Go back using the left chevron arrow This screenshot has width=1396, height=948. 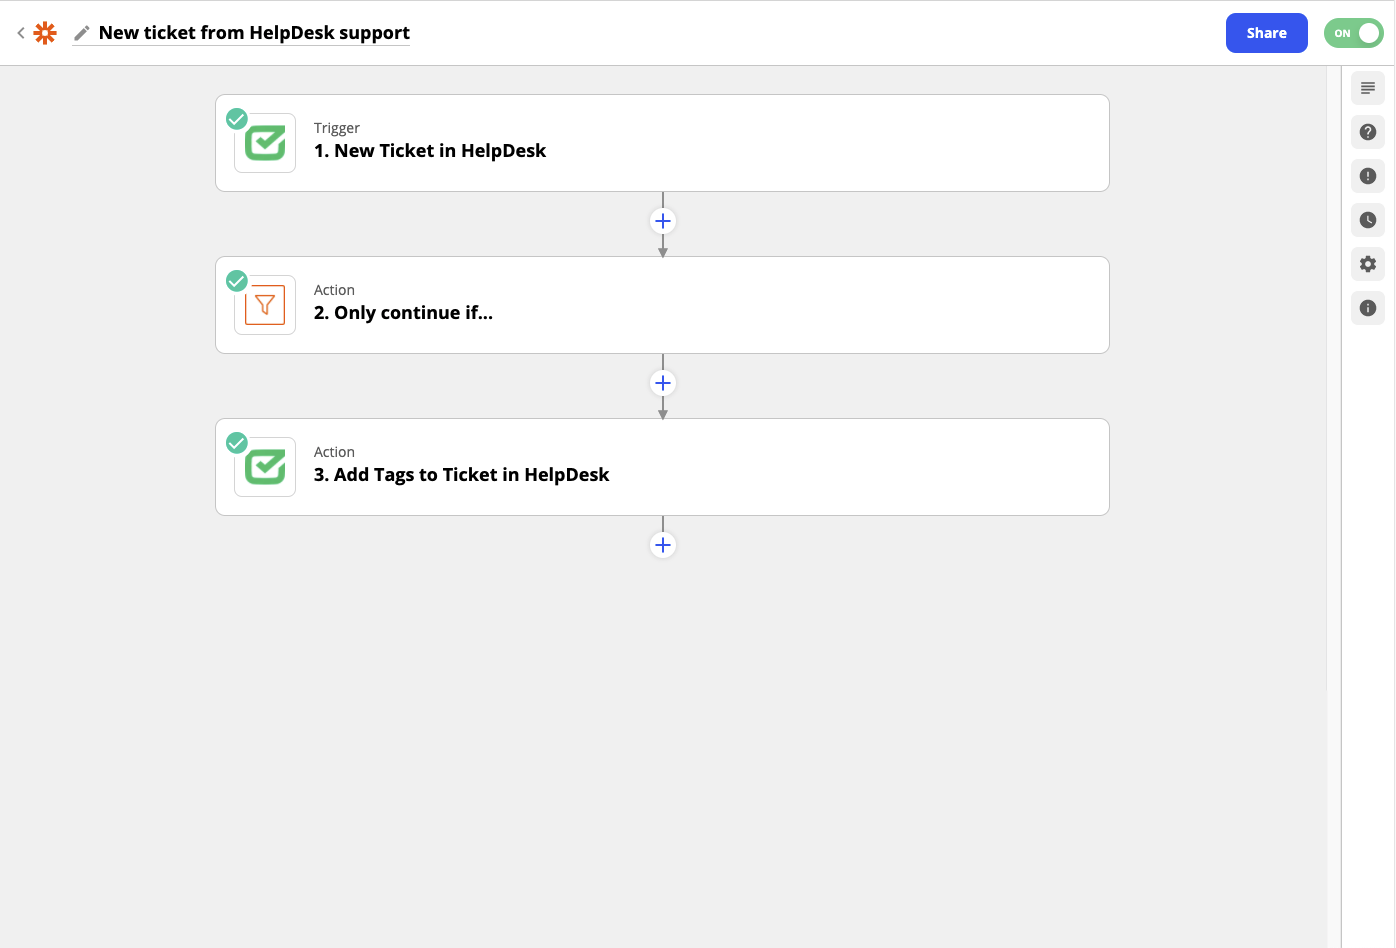[x=20, y=33]
